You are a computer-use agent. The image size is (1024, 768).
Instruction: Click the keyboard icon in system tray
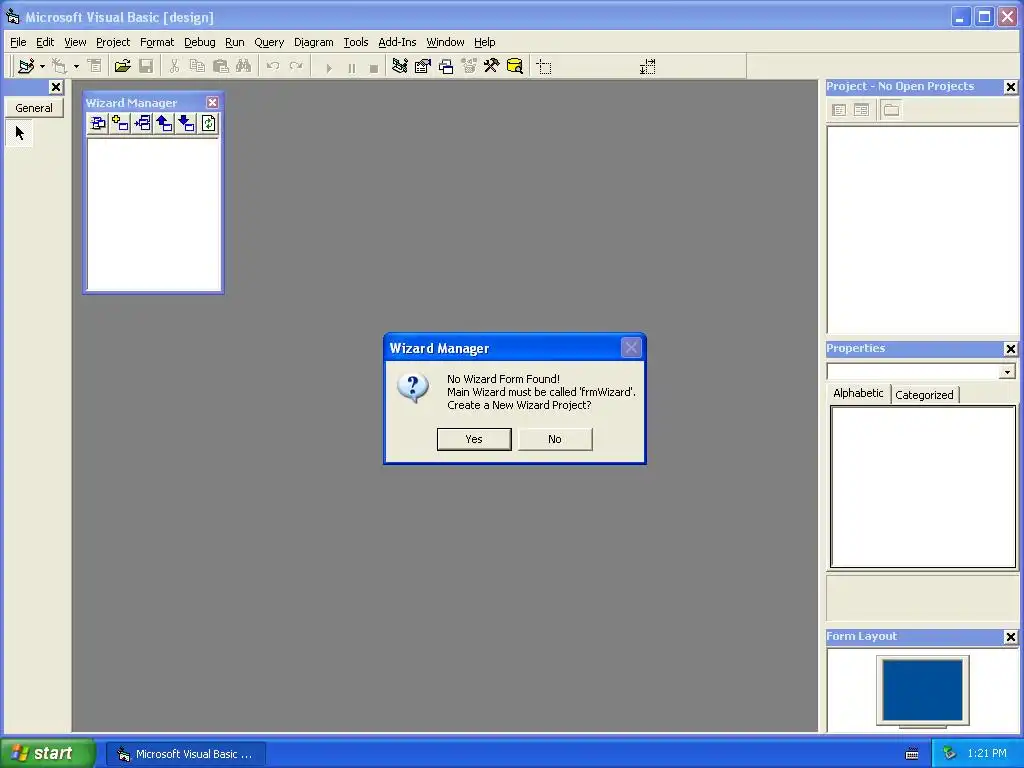pos(912,754)
